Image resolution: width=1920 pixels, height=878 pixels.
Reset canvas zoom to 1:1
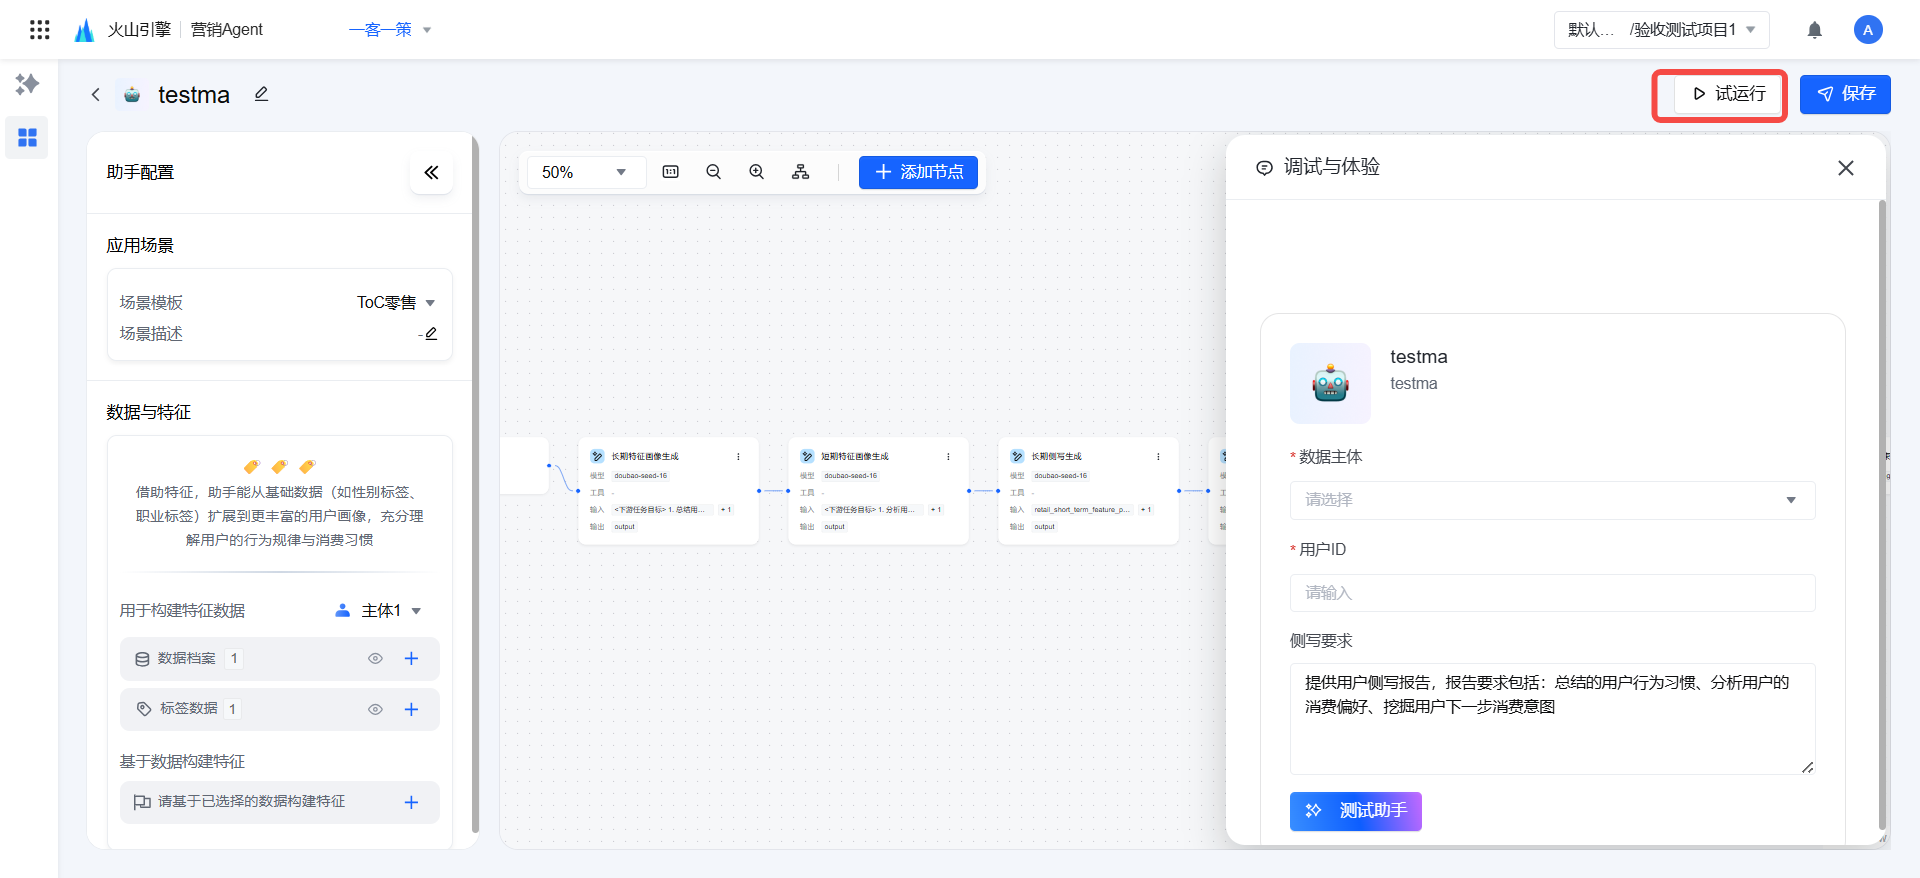(671, 172)
